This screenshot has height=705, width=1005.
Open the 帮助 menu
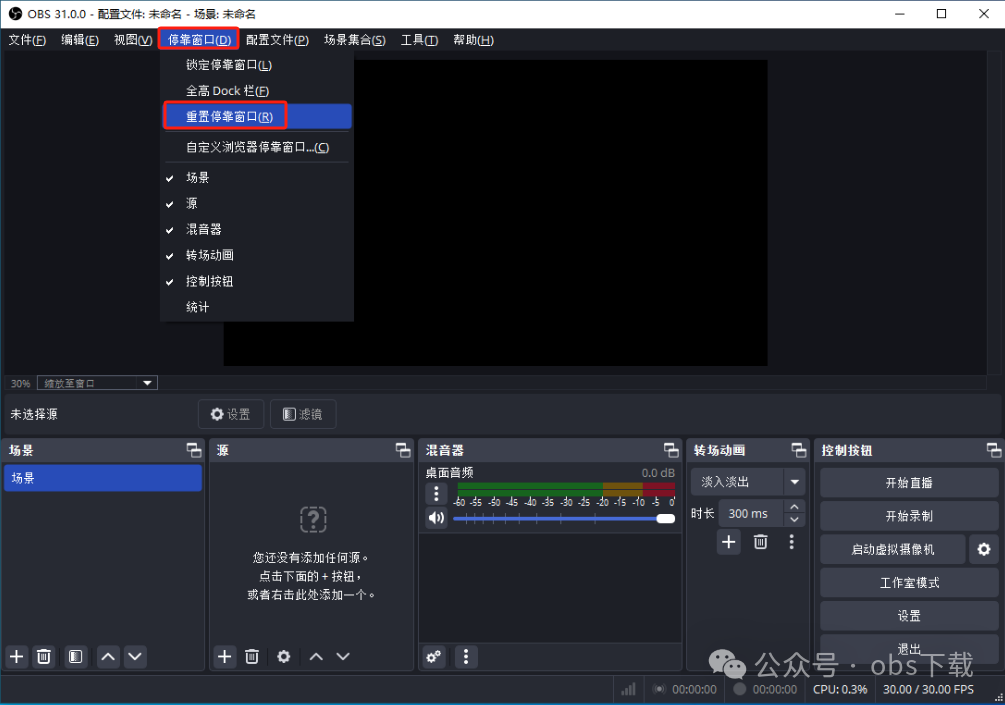(x=472, y=40)
